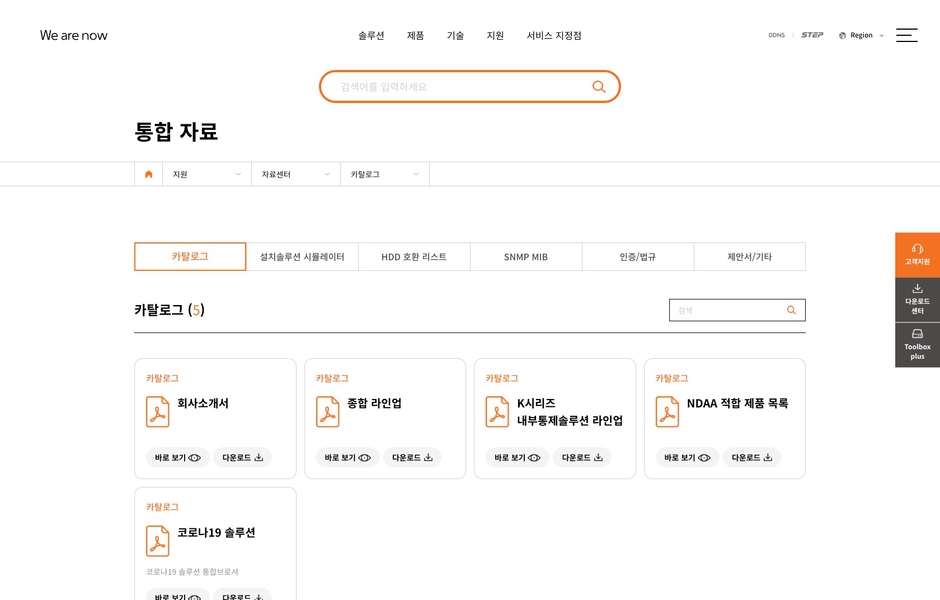Open the 고객지원 headset side button

[917, 254]
